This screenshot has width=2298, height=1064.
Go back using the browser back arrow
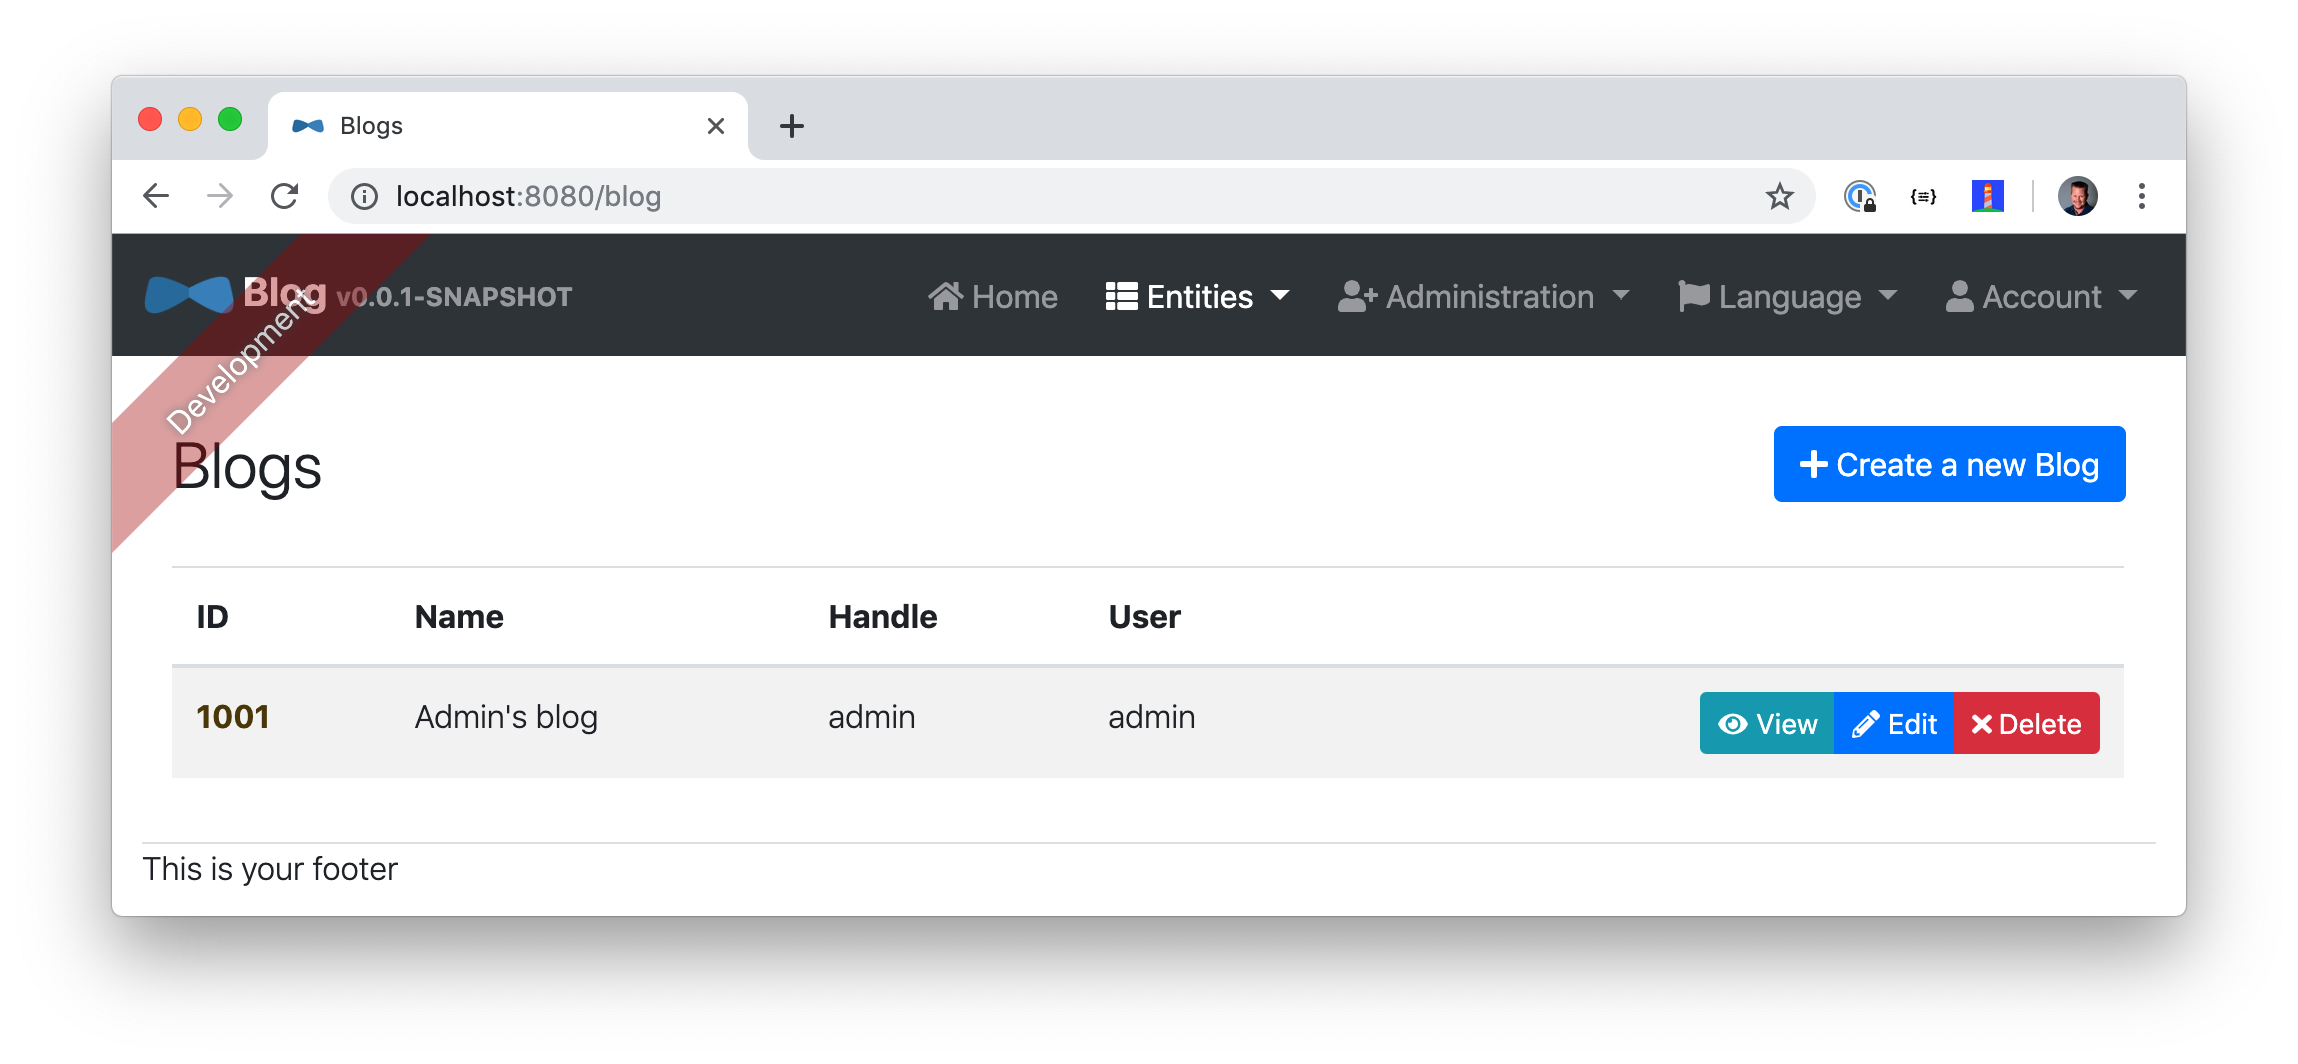tap(156, 196)
